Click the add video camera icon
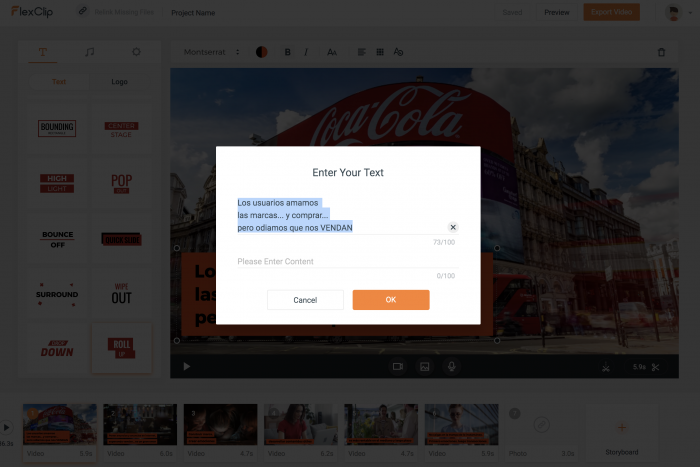The height and width of the screenshot is (467, 700). [x=398, y=367]
